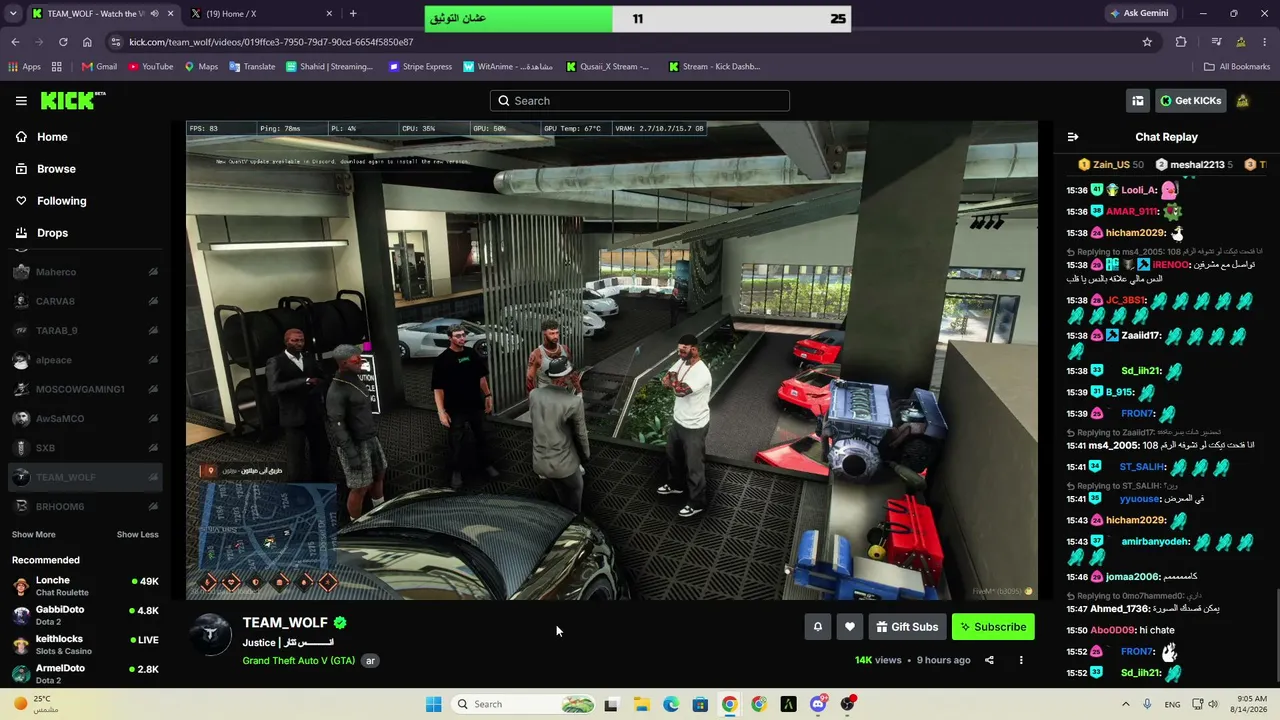This screenshot has width=1280, height=720.
Task: Select the TEAM_WOLF Kick tab
Action: point(102,14)
